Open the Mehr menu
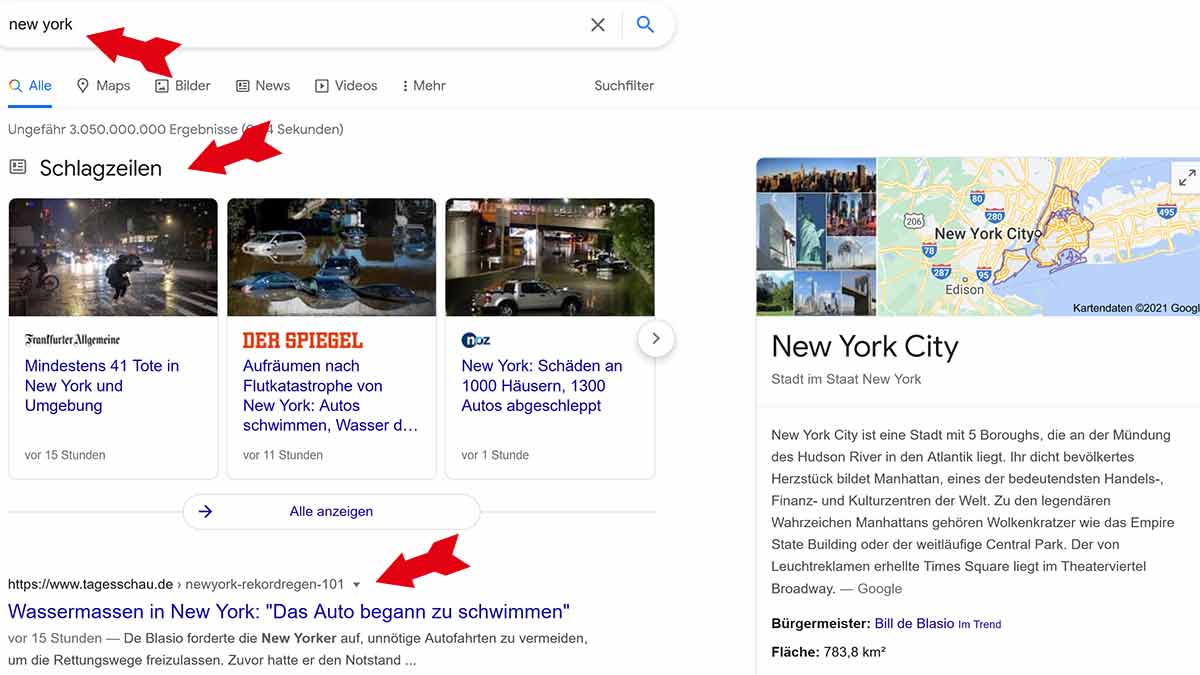 pos(424,86)
